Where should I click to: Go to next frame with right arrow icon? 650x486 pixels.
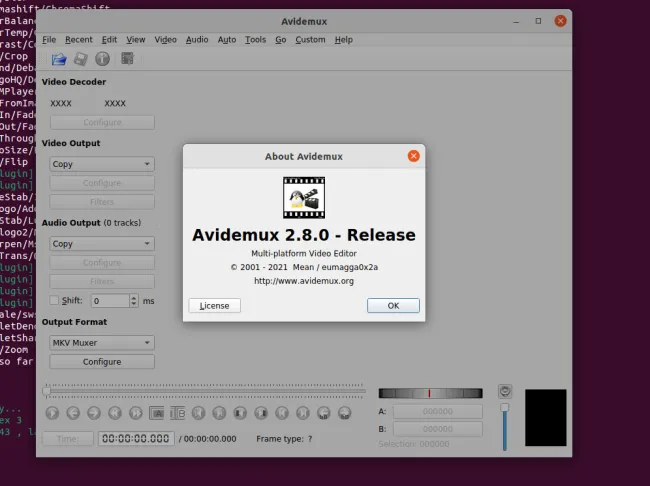coord(94,413)
